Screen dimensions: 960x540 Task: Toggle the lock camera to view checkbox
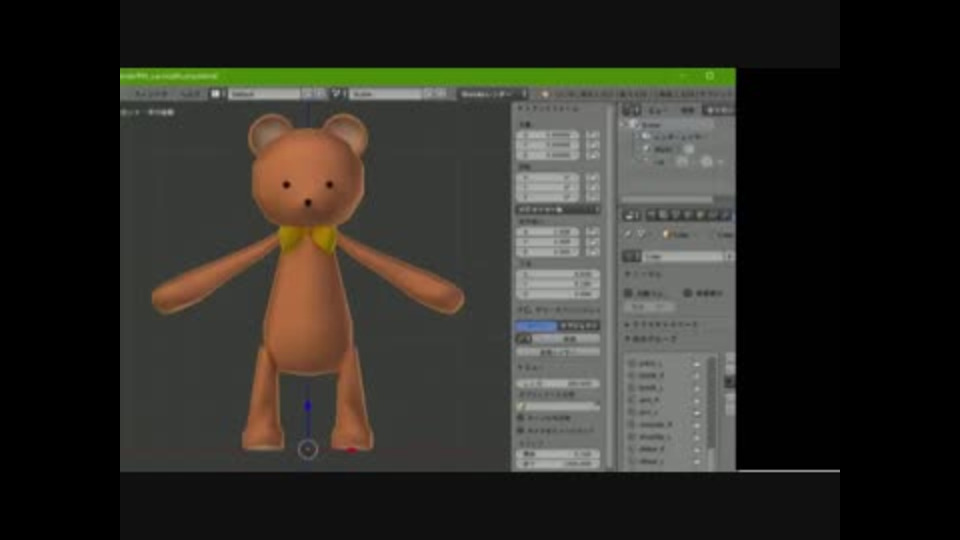pyautogui.click(x=521, y=431)
